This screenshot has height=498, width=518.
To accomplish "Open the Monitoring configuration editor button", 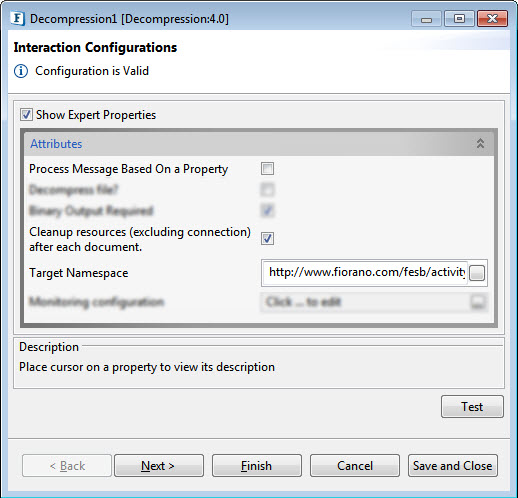I will pos(478,302).
